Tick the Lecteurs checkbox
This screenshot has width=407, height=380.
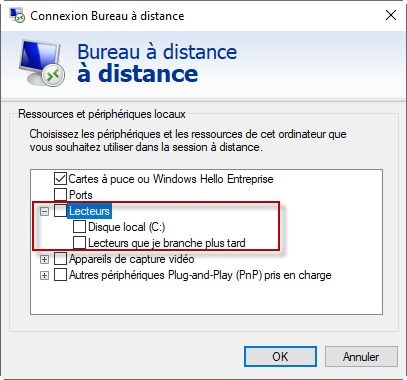coord(60,211)
